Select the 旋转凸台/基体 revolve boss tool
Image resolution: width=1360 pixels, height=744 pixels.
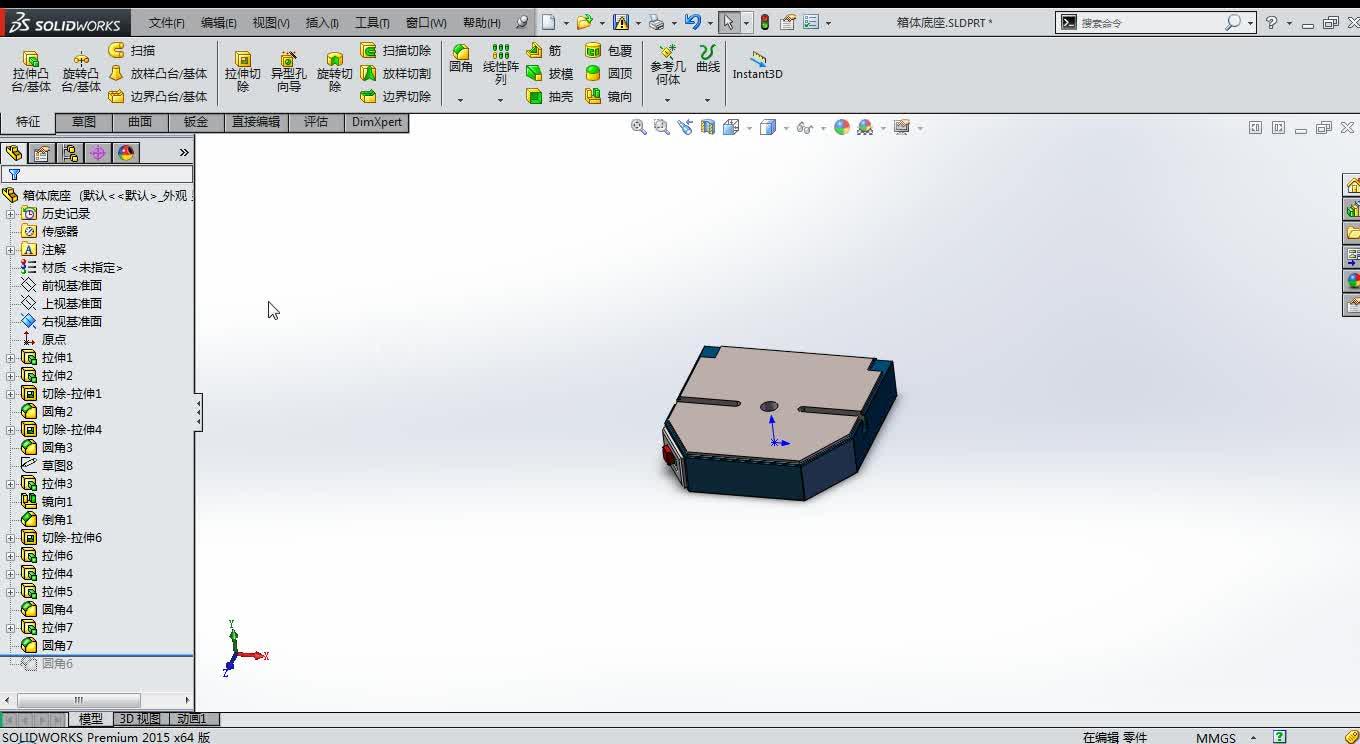tap(81, 72)
